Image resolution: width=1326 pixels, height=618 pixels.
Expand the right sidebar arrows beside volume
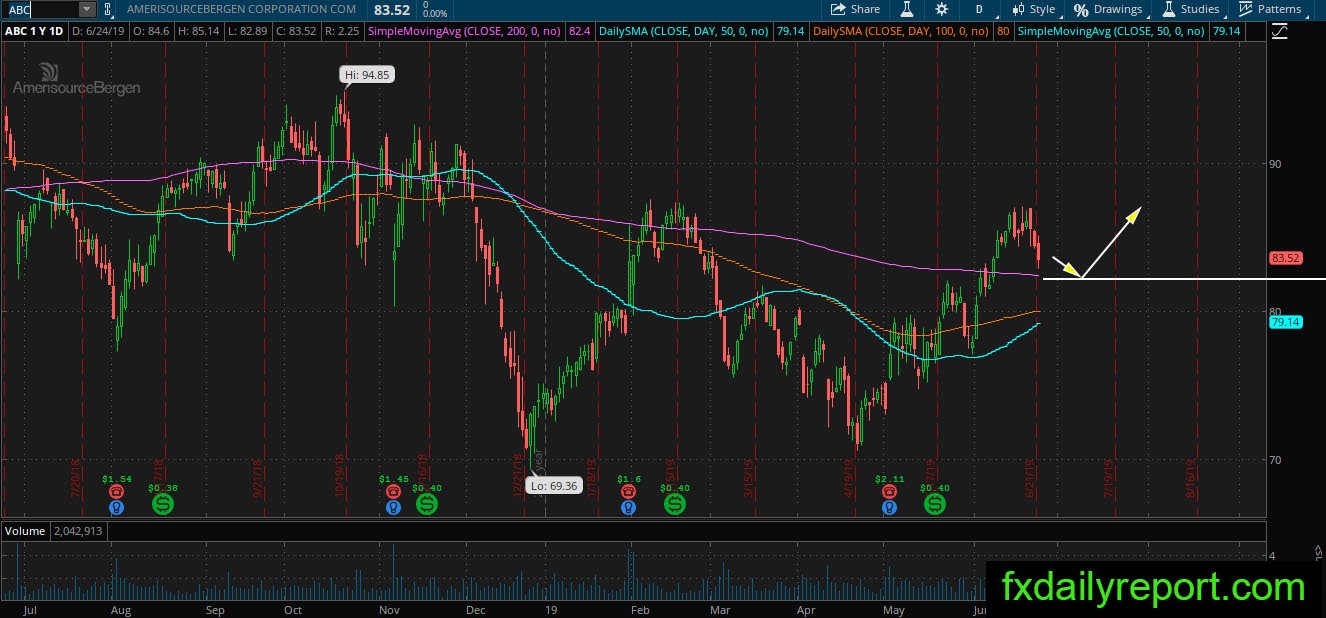tap(1317, 551)
